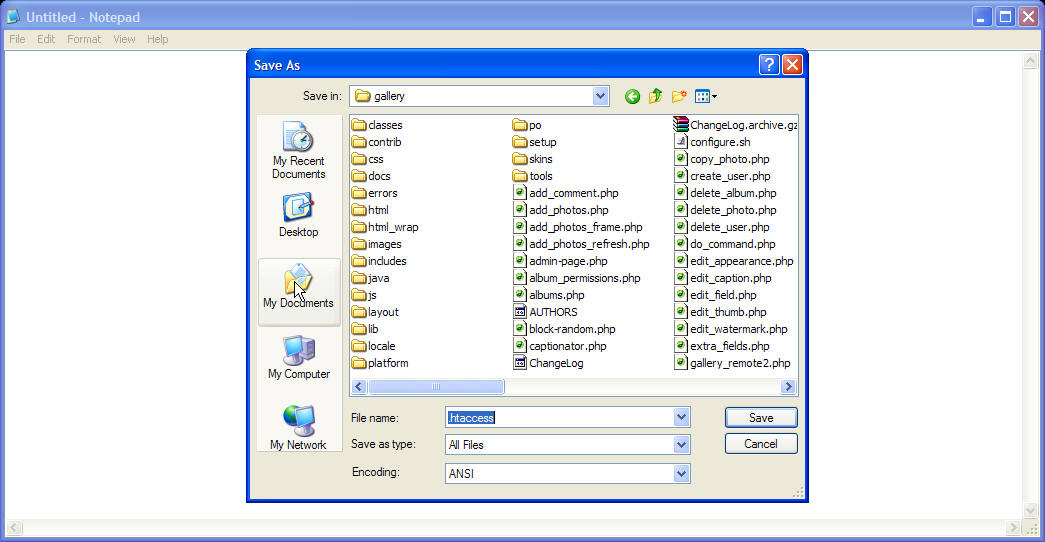Open Notepad View menu
1045x542 pixels.
(124, 39)
